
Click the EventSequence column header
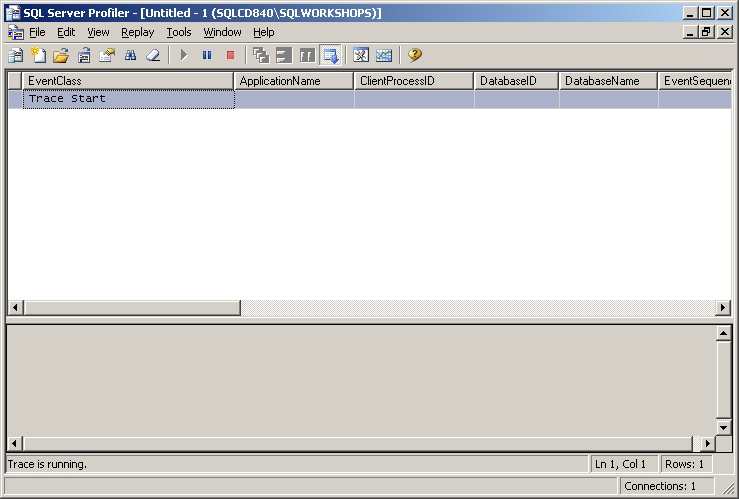tap(695, 81)
